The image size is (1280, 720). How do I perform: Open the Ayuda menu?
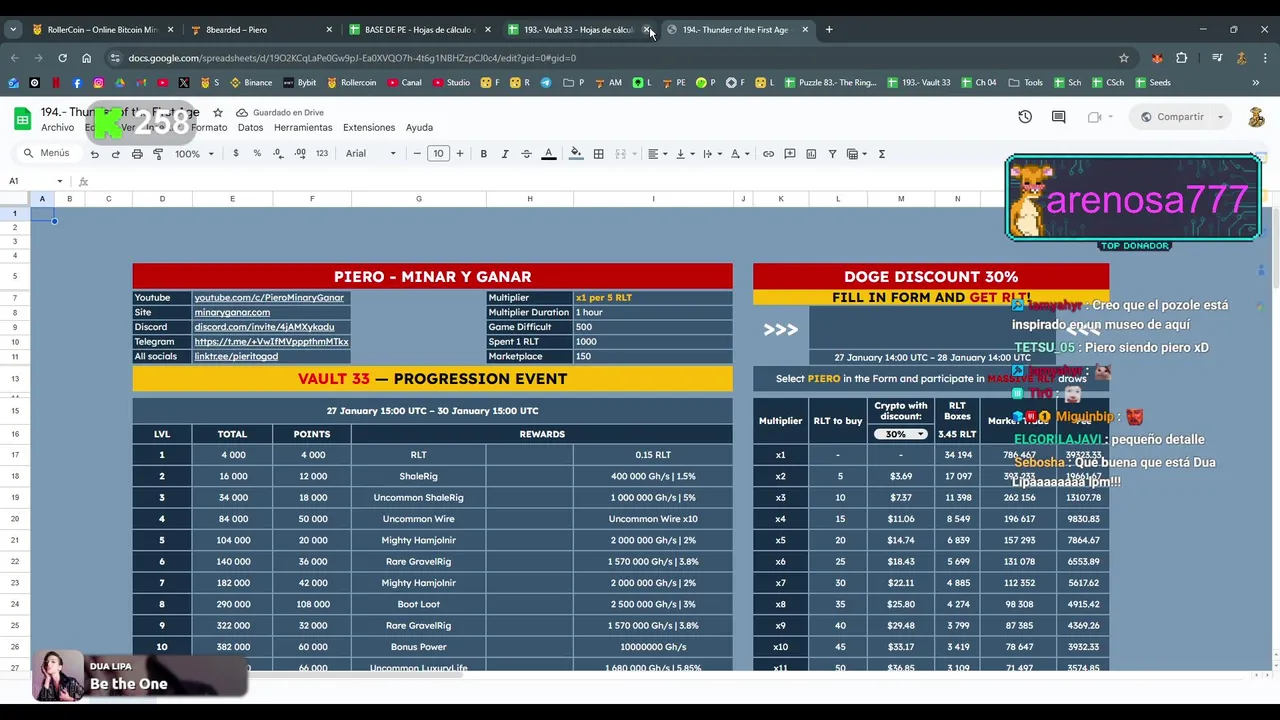tap(419, 128)
